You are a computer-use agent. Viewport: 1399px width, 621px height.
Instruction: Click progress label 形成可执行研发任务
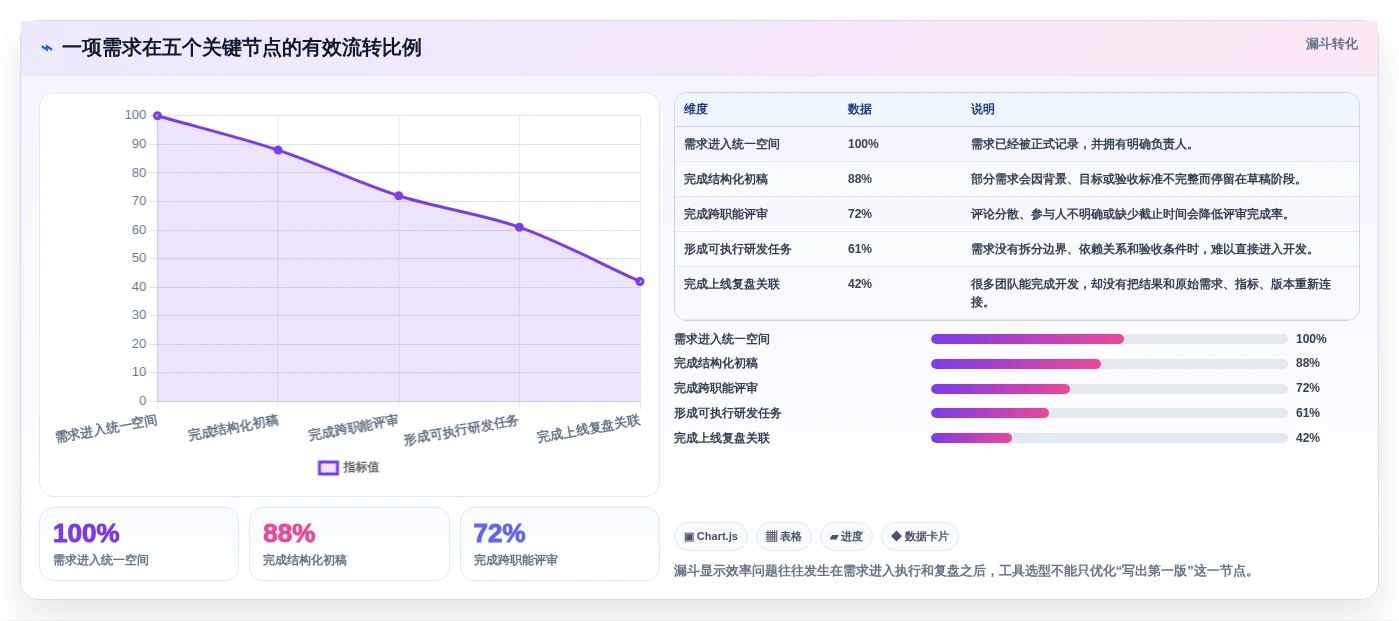tap(728, 413)
